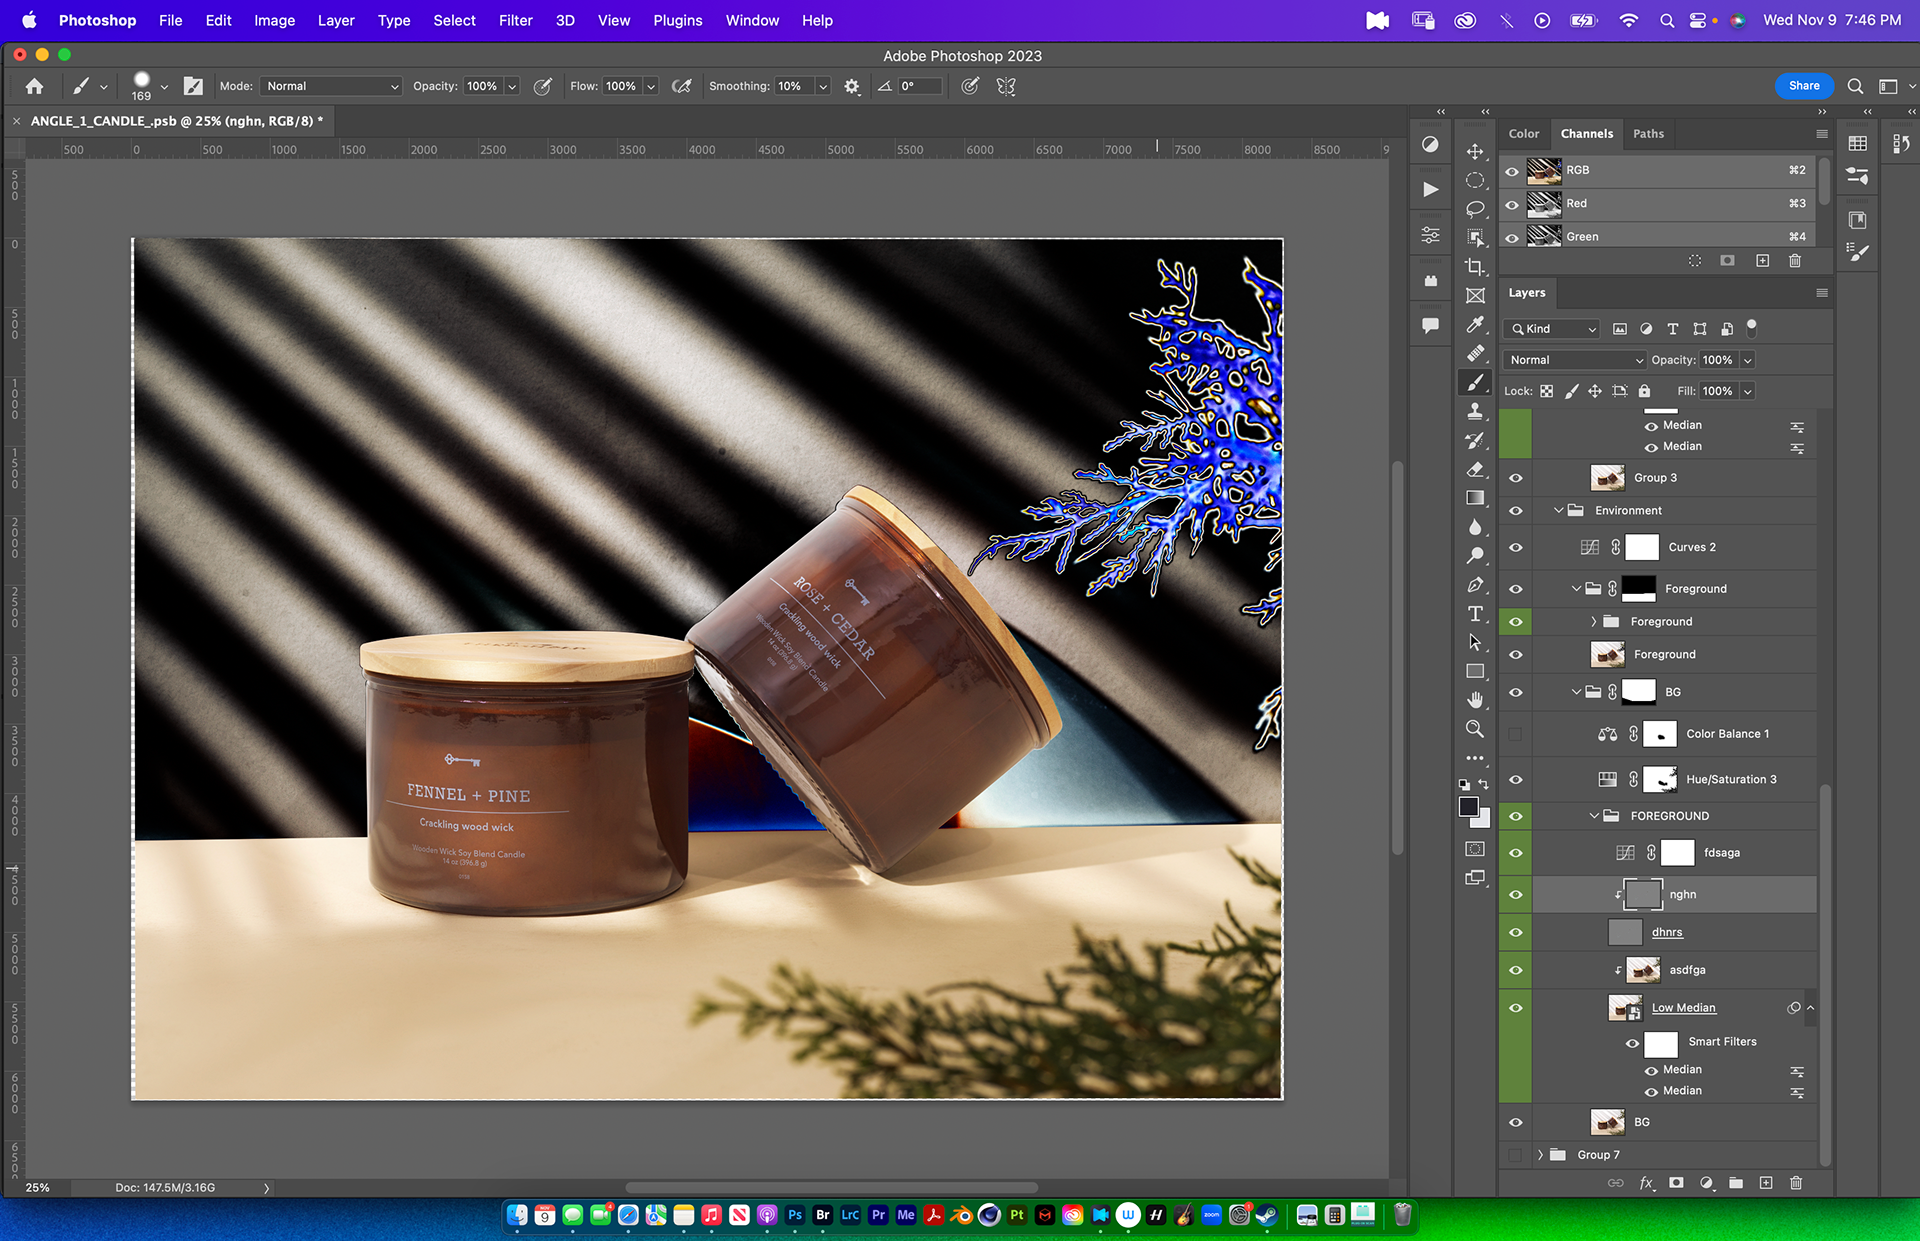The width and height of the screenshot is (1920, 1241).
Task: Collapse the FOREGROUND group
Action: [x=1594, y=816]
